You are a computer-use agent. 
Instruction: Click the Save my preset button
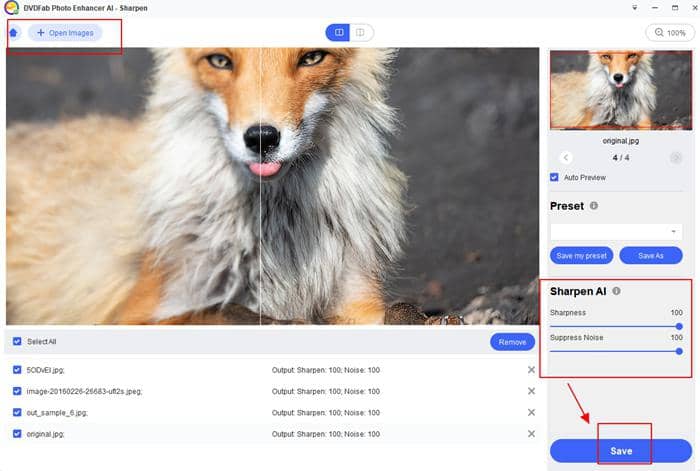coord(582,255)
